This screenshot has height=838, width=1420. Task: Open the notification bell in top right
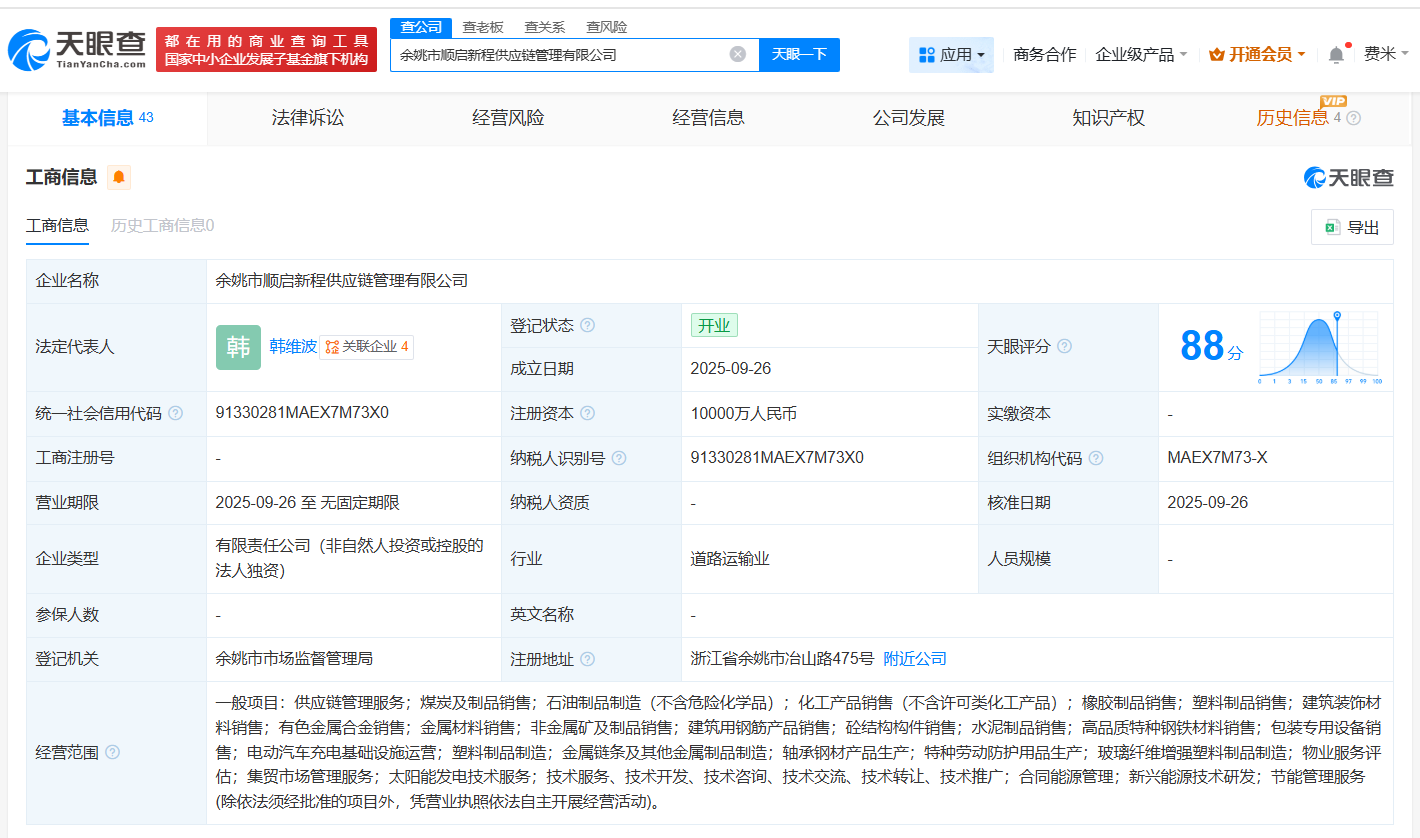click(1334, 54)
